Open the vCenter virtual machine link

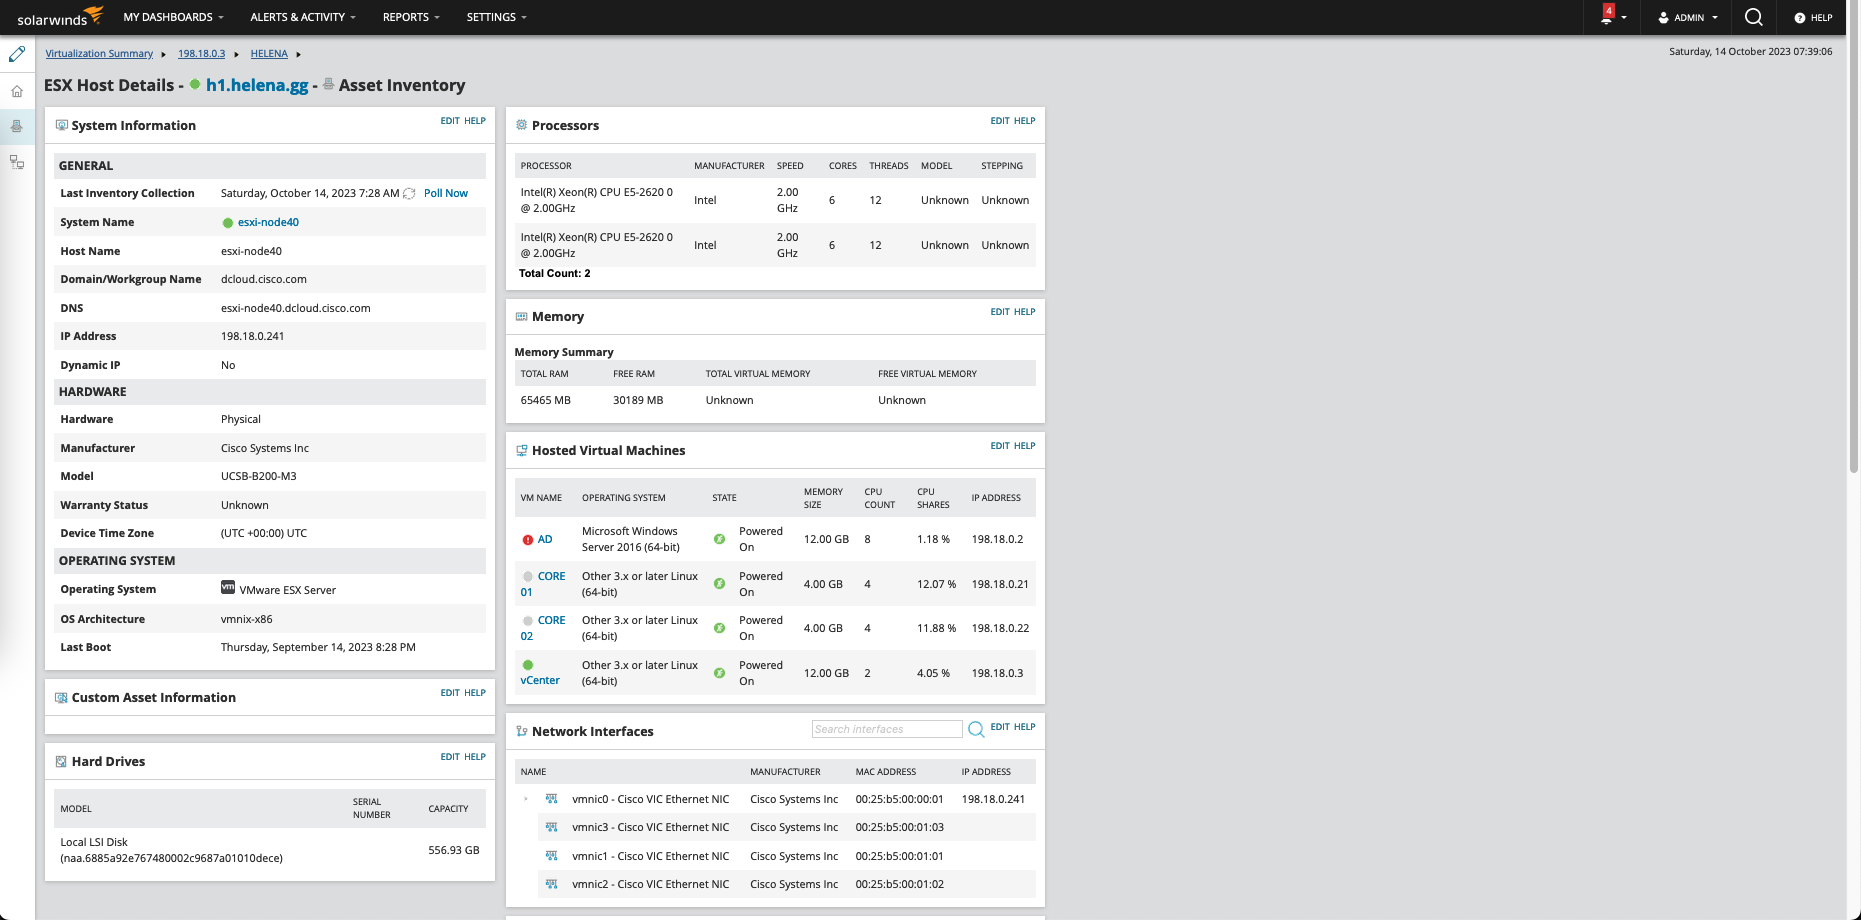[540, 680]
